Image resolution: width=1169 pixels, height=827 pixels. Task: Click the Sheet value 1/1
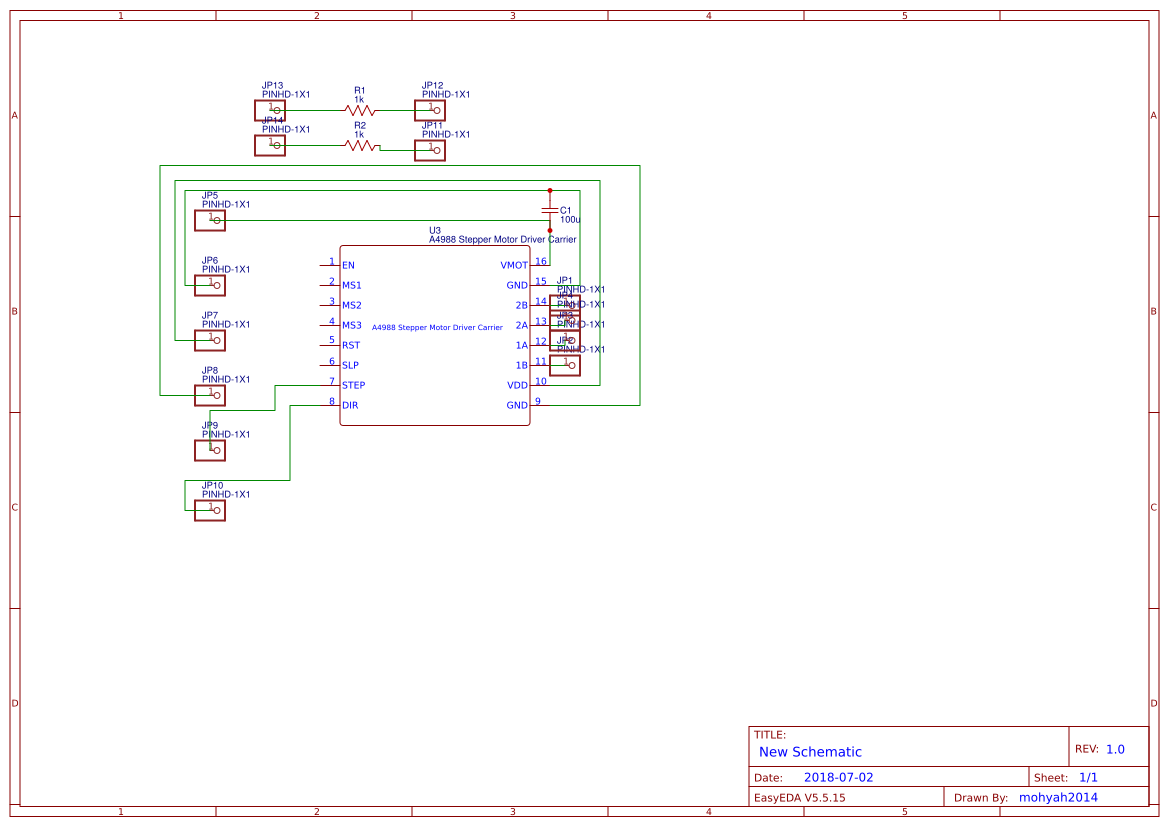point(1088,777)
